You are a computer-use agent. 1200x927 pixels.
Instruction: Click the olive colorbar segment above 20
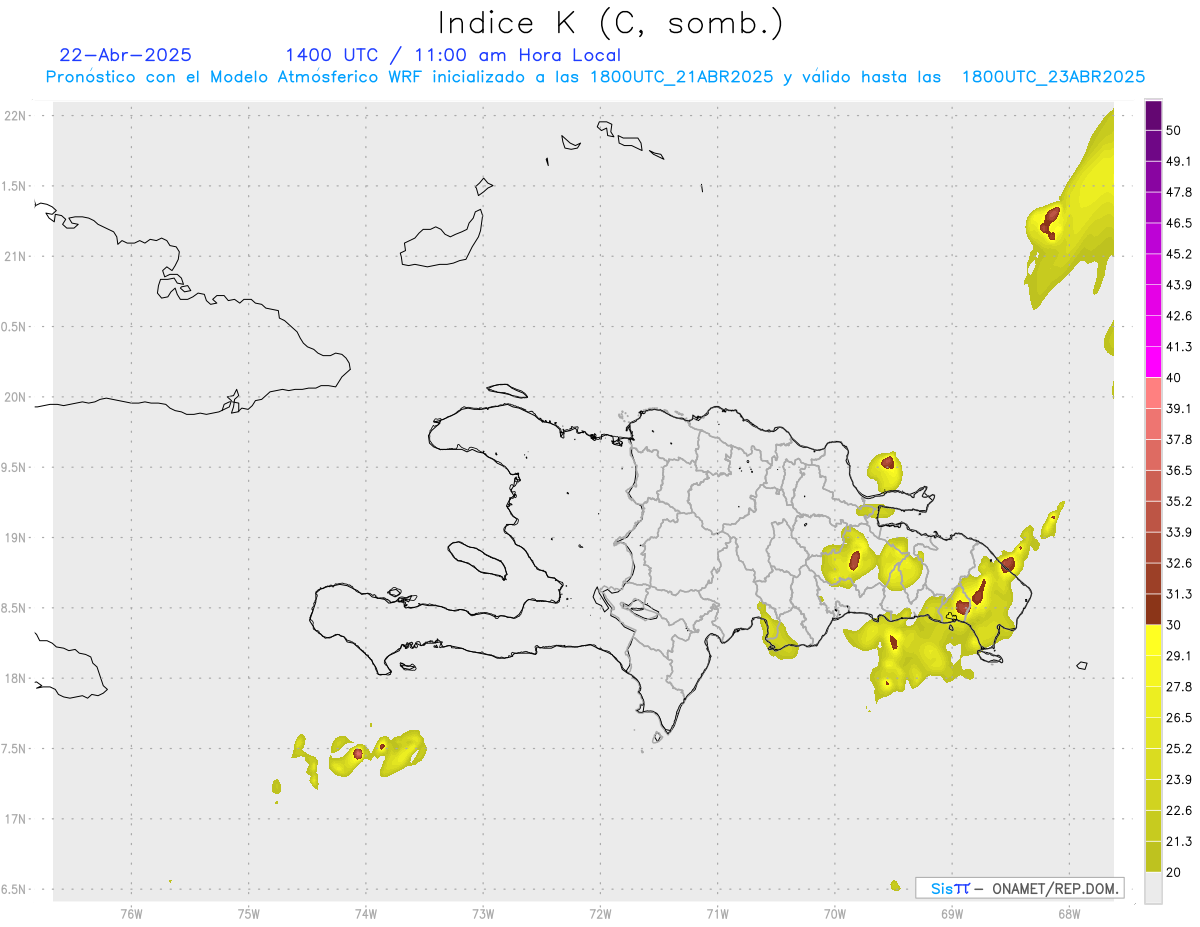[1153, 857]
